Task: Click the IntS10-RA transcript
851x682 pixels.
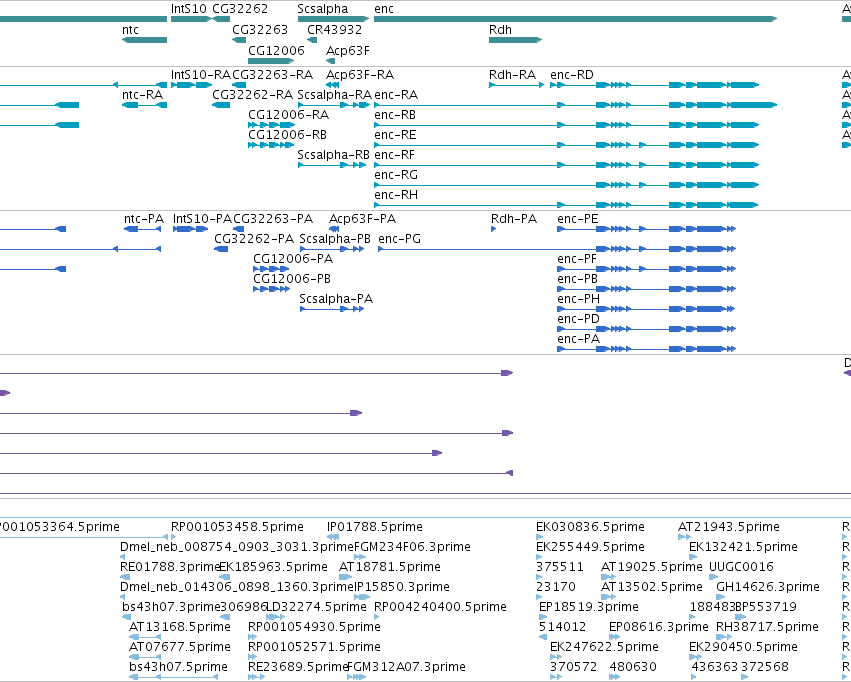Action: point(191,85)
